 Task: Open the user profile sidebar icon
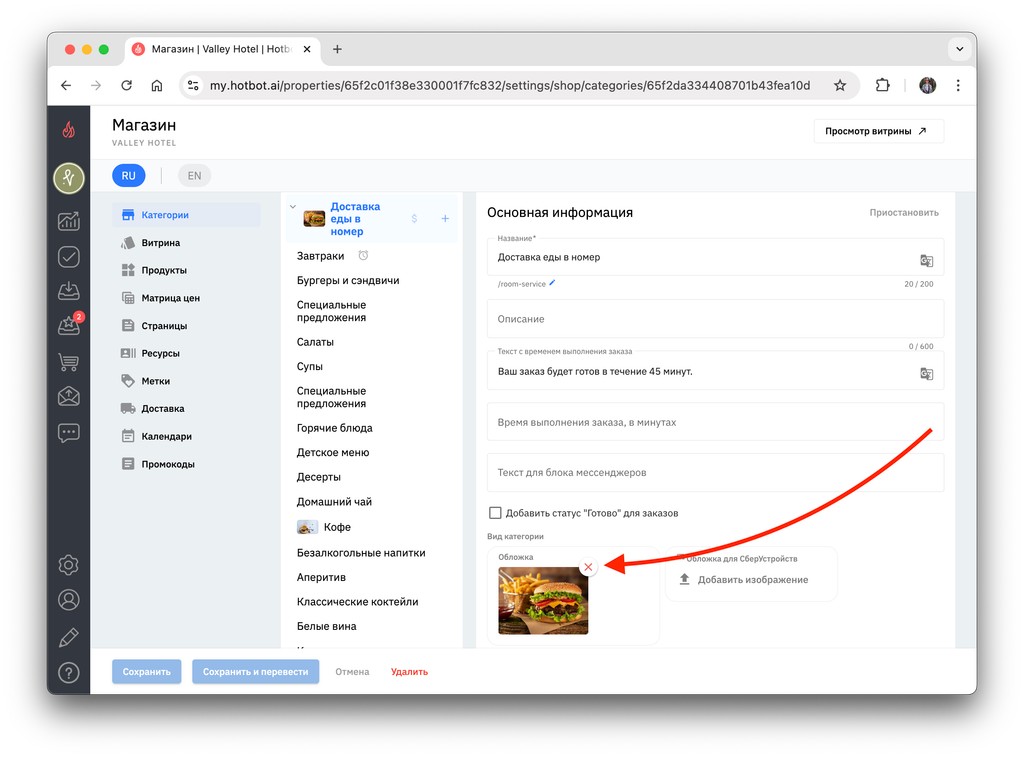[69, 600]
